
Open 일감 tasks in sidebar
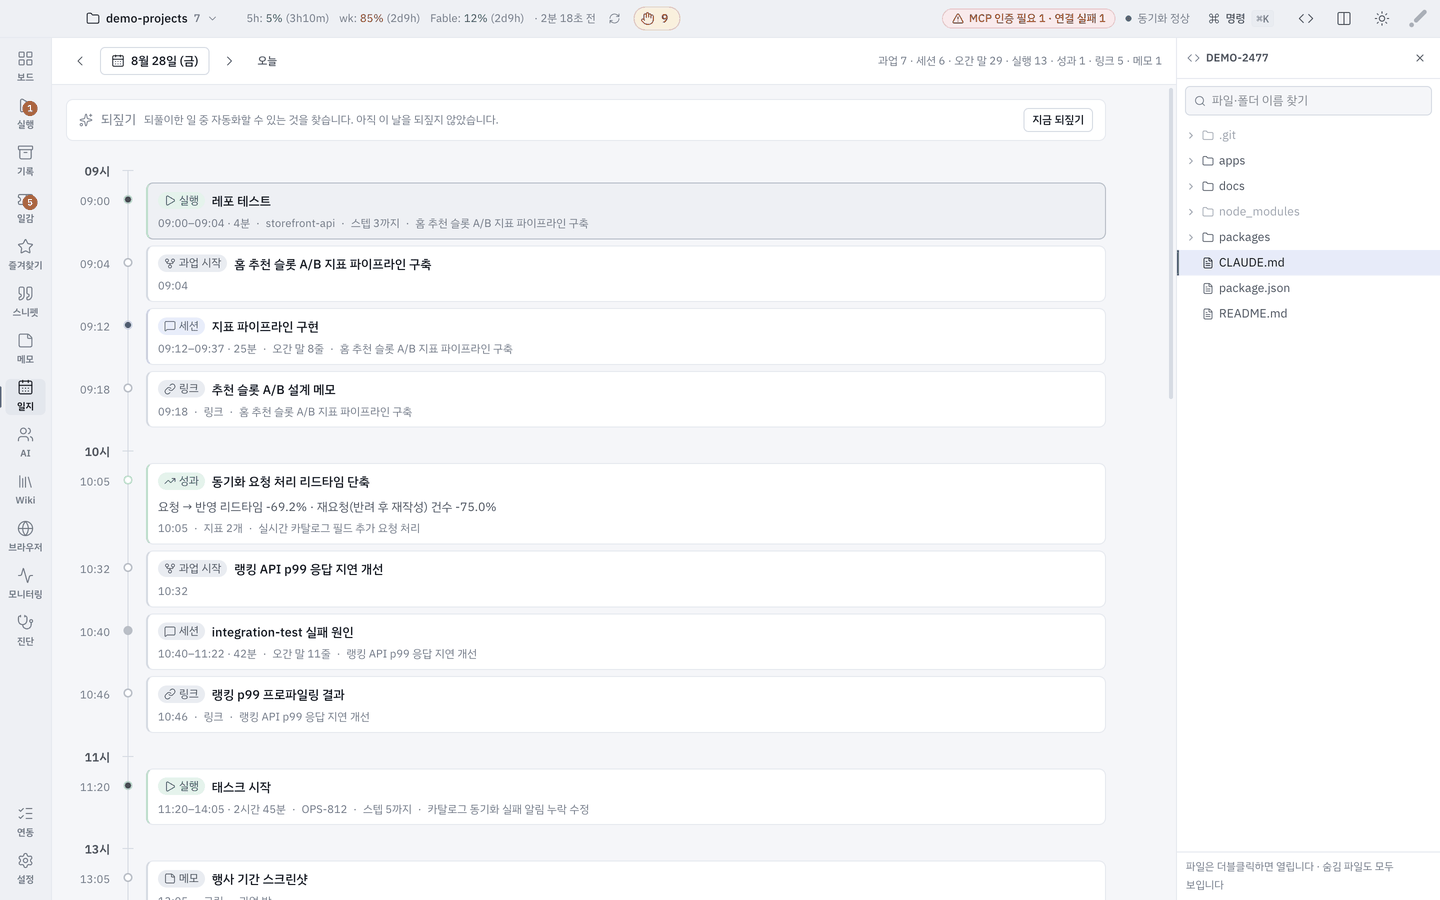[x=25, y=207]
